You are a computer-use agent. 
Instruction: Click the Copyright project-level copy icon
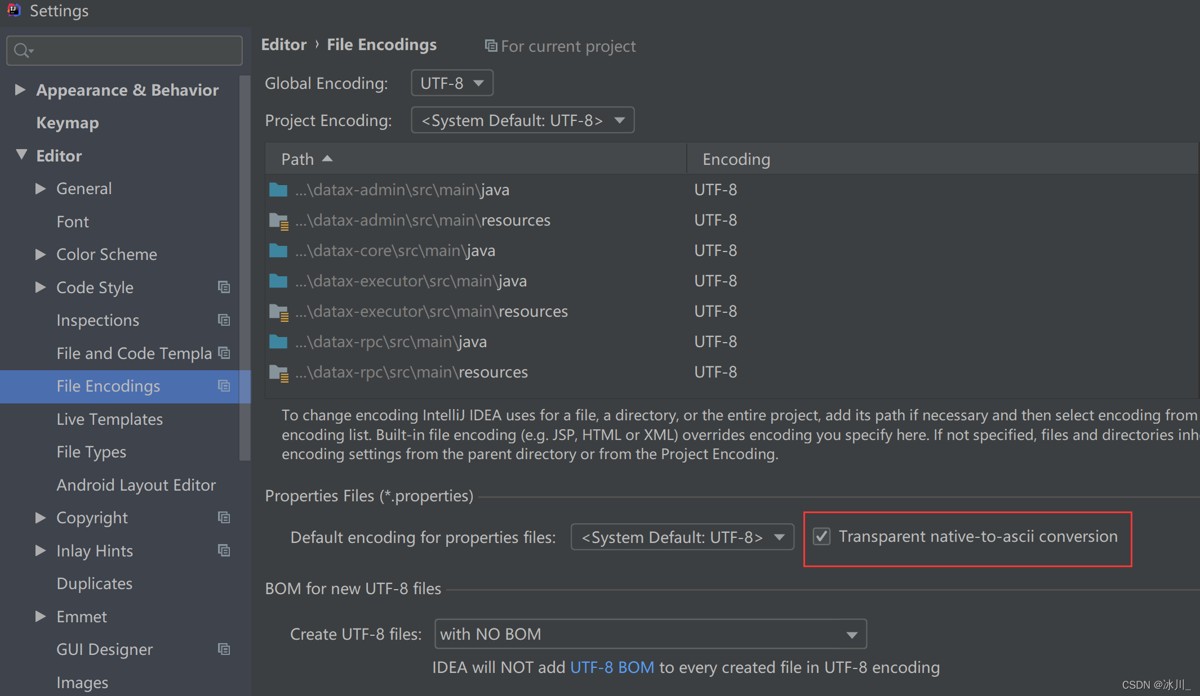224,518
